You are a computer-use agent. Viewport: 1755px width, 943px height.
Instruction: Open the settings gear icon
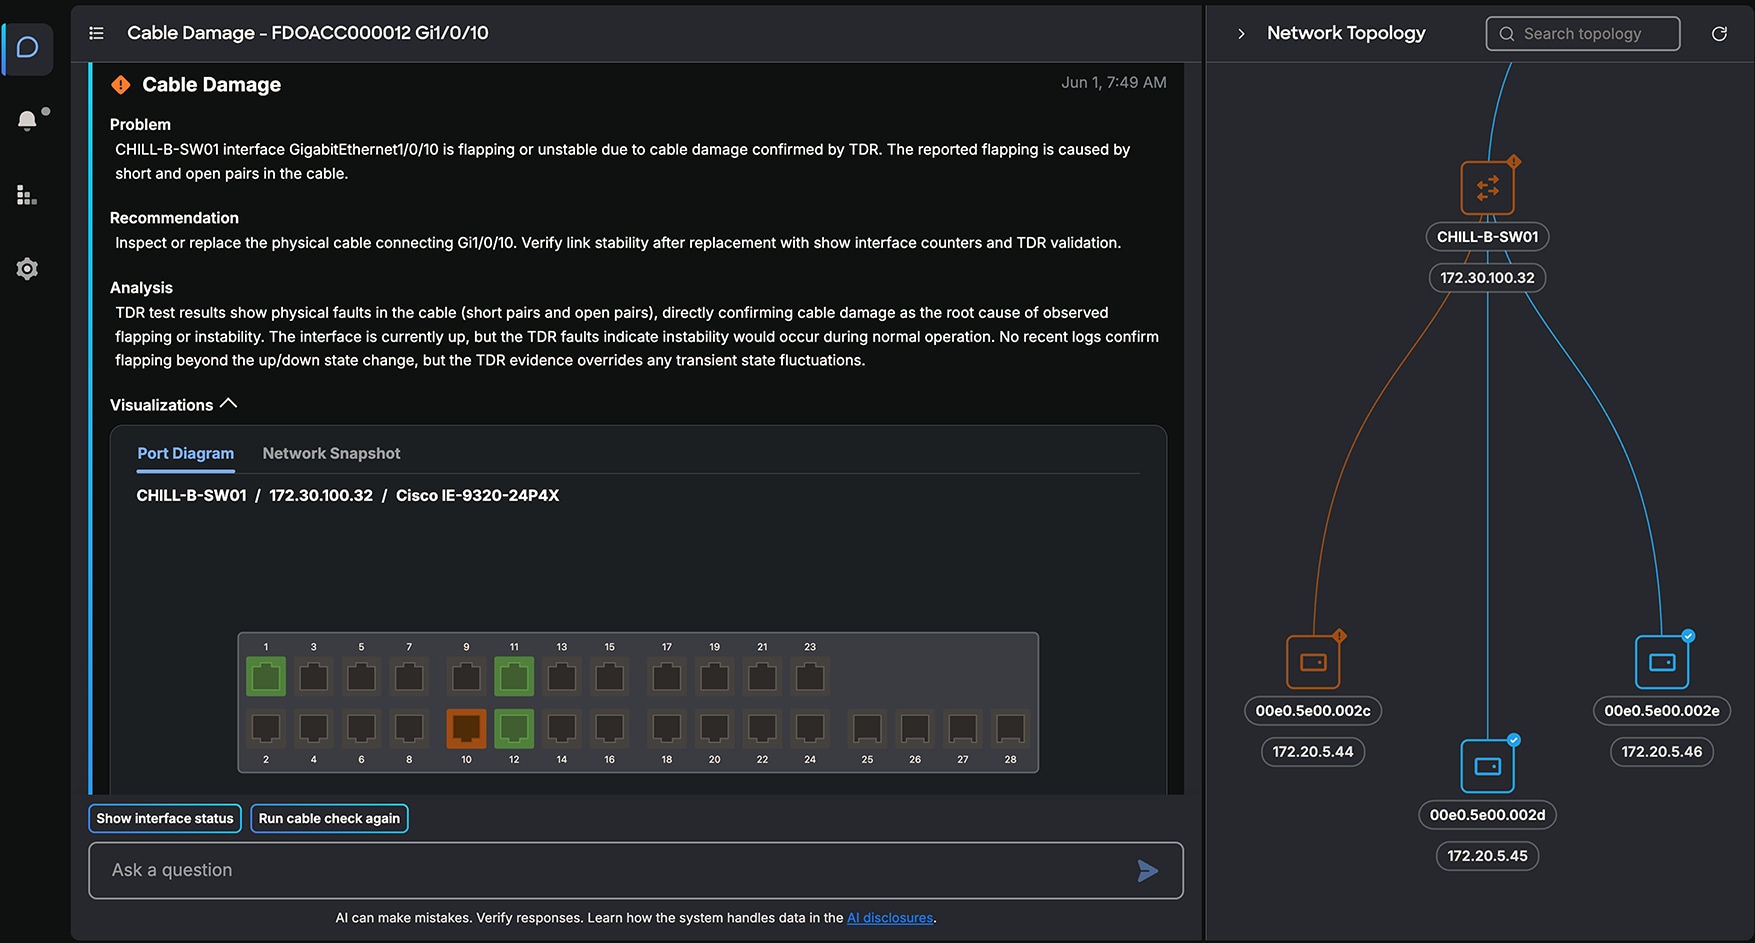pyautogui.click(x=27, y=269)
